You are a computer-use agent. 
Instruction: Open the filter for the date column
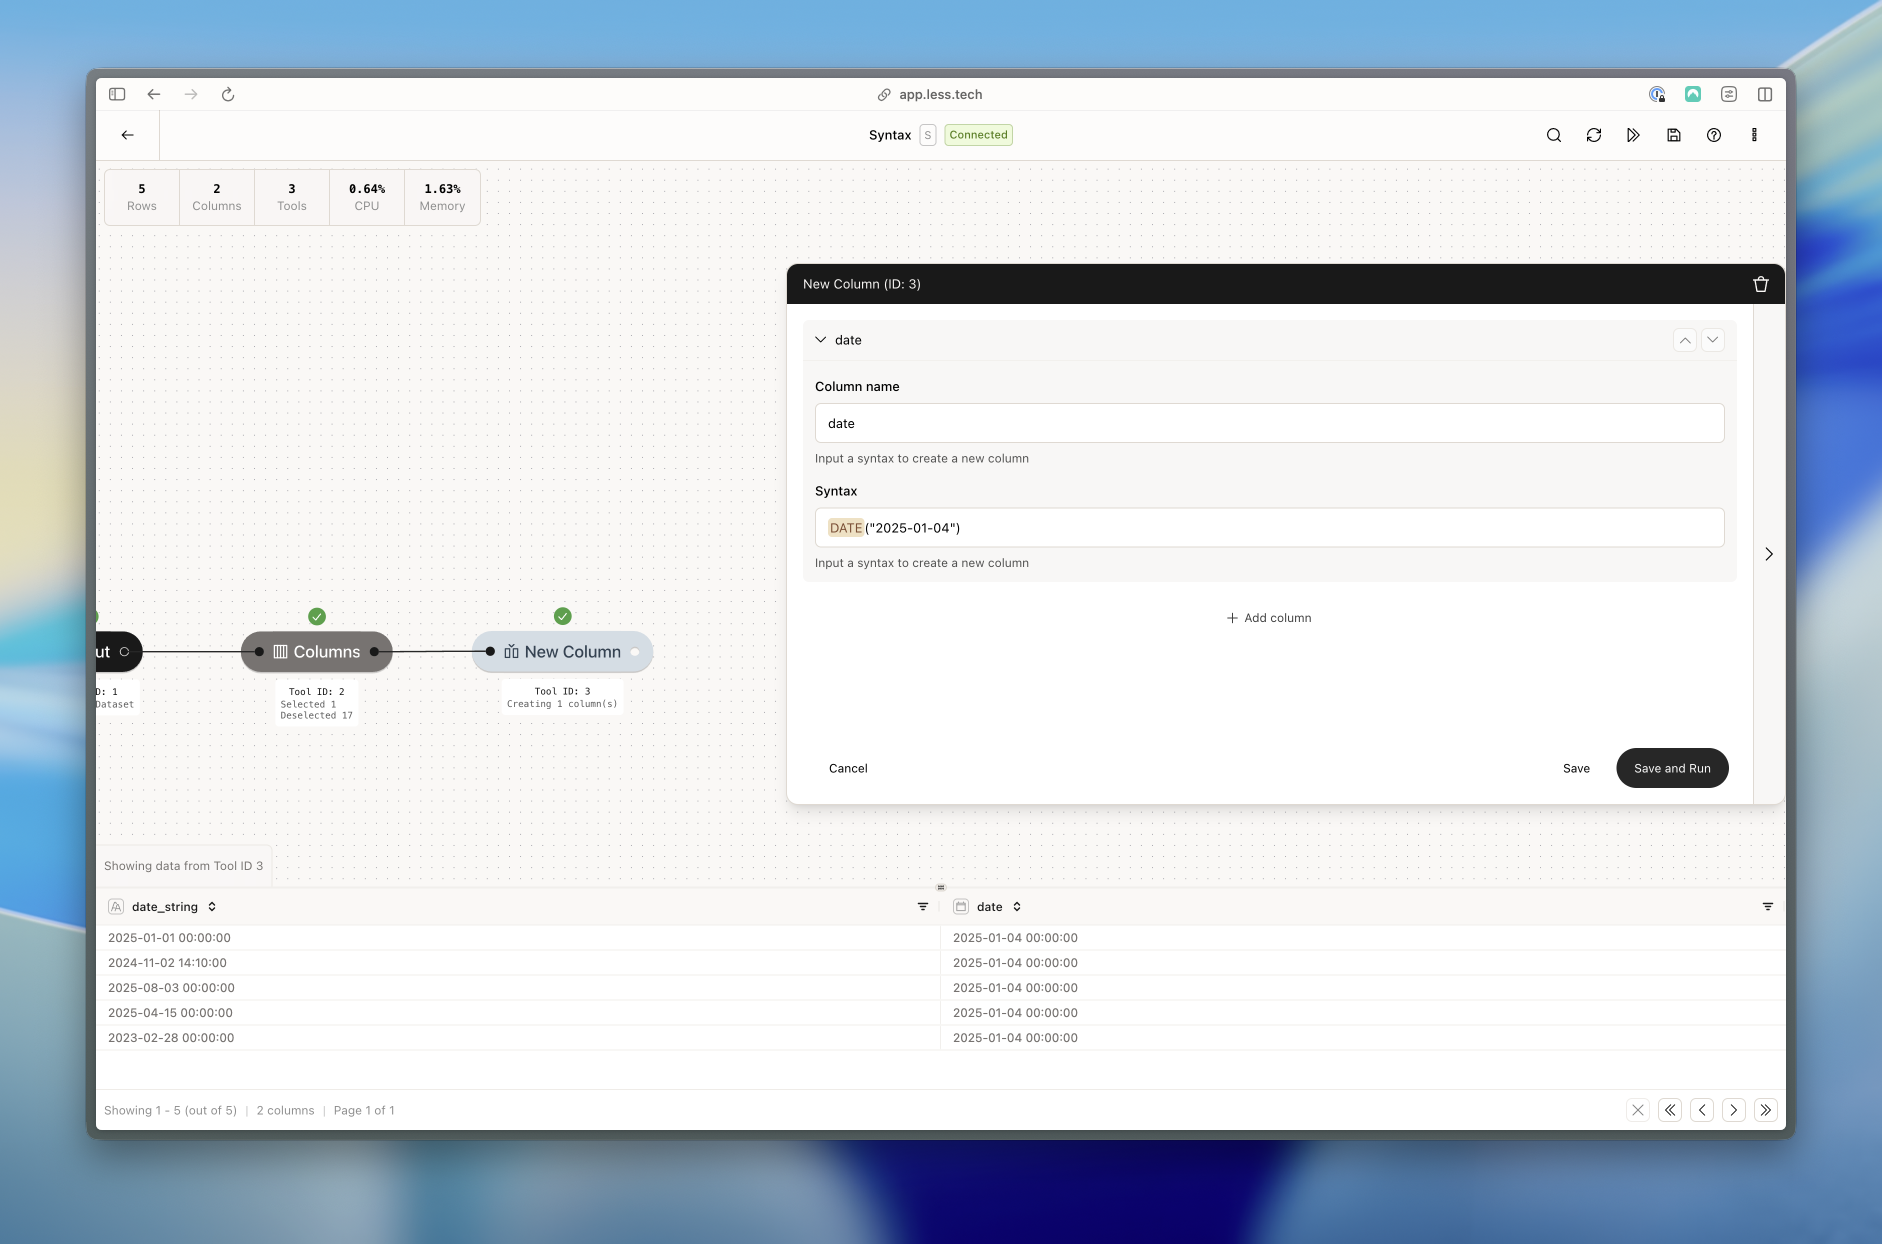pos(1768,907)
